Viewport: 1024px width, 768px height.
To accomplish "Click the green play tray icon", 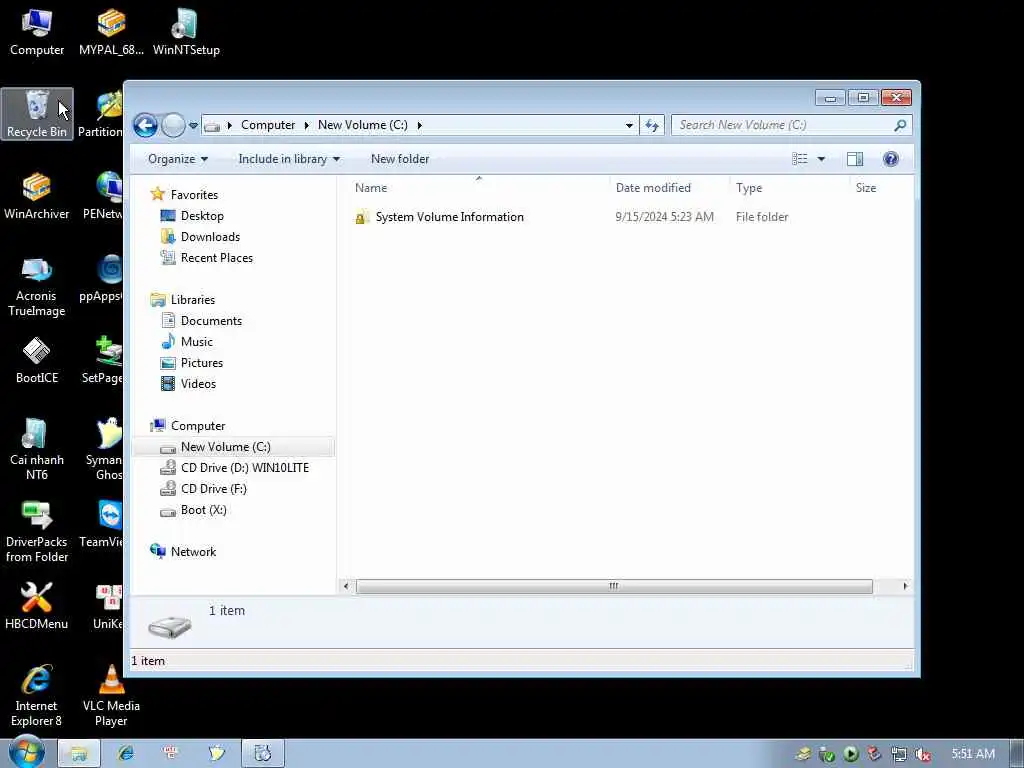I will pos(850,754).
